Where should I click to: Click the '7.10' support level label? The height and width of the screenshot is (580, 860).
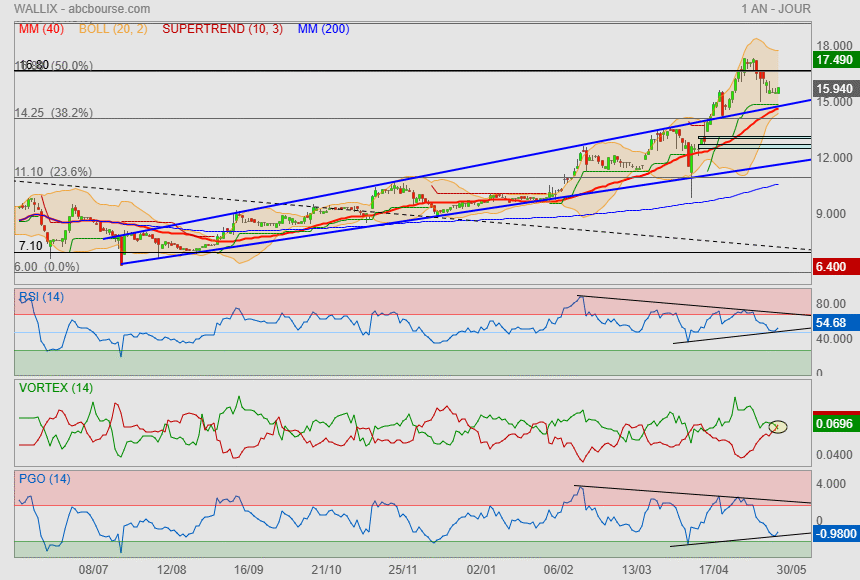(31, 245)
